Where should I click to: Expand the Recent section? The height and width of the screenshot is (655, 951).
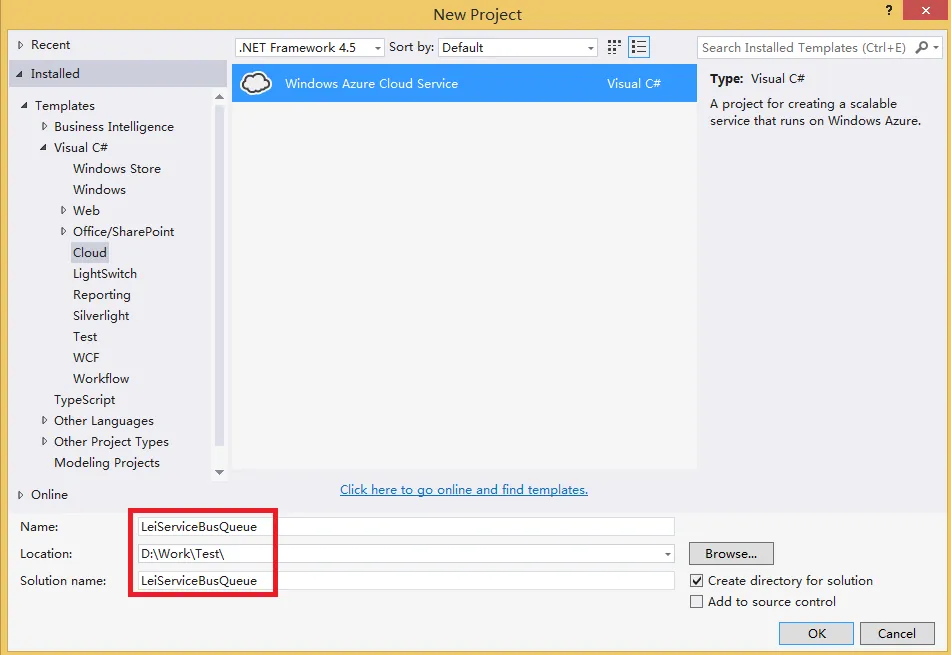[20, 45]
